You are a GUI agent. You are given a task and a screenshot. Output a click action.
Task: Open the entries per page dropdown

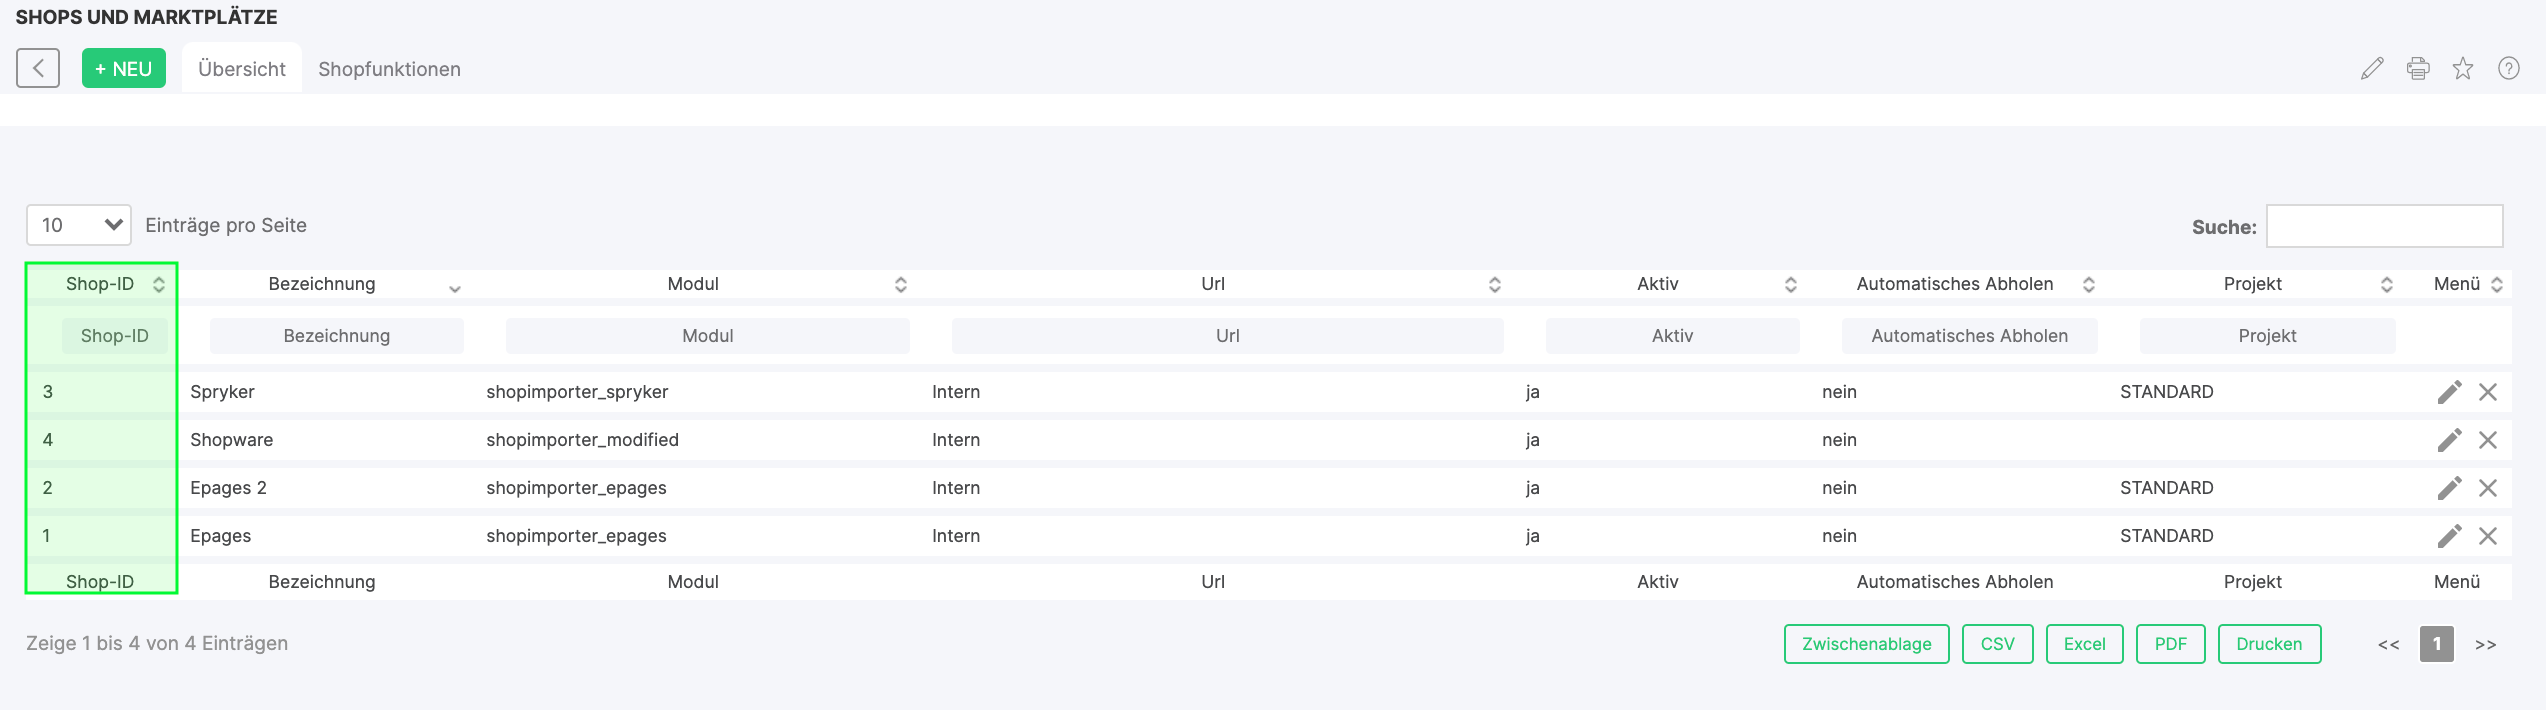(x=78, y=225)
